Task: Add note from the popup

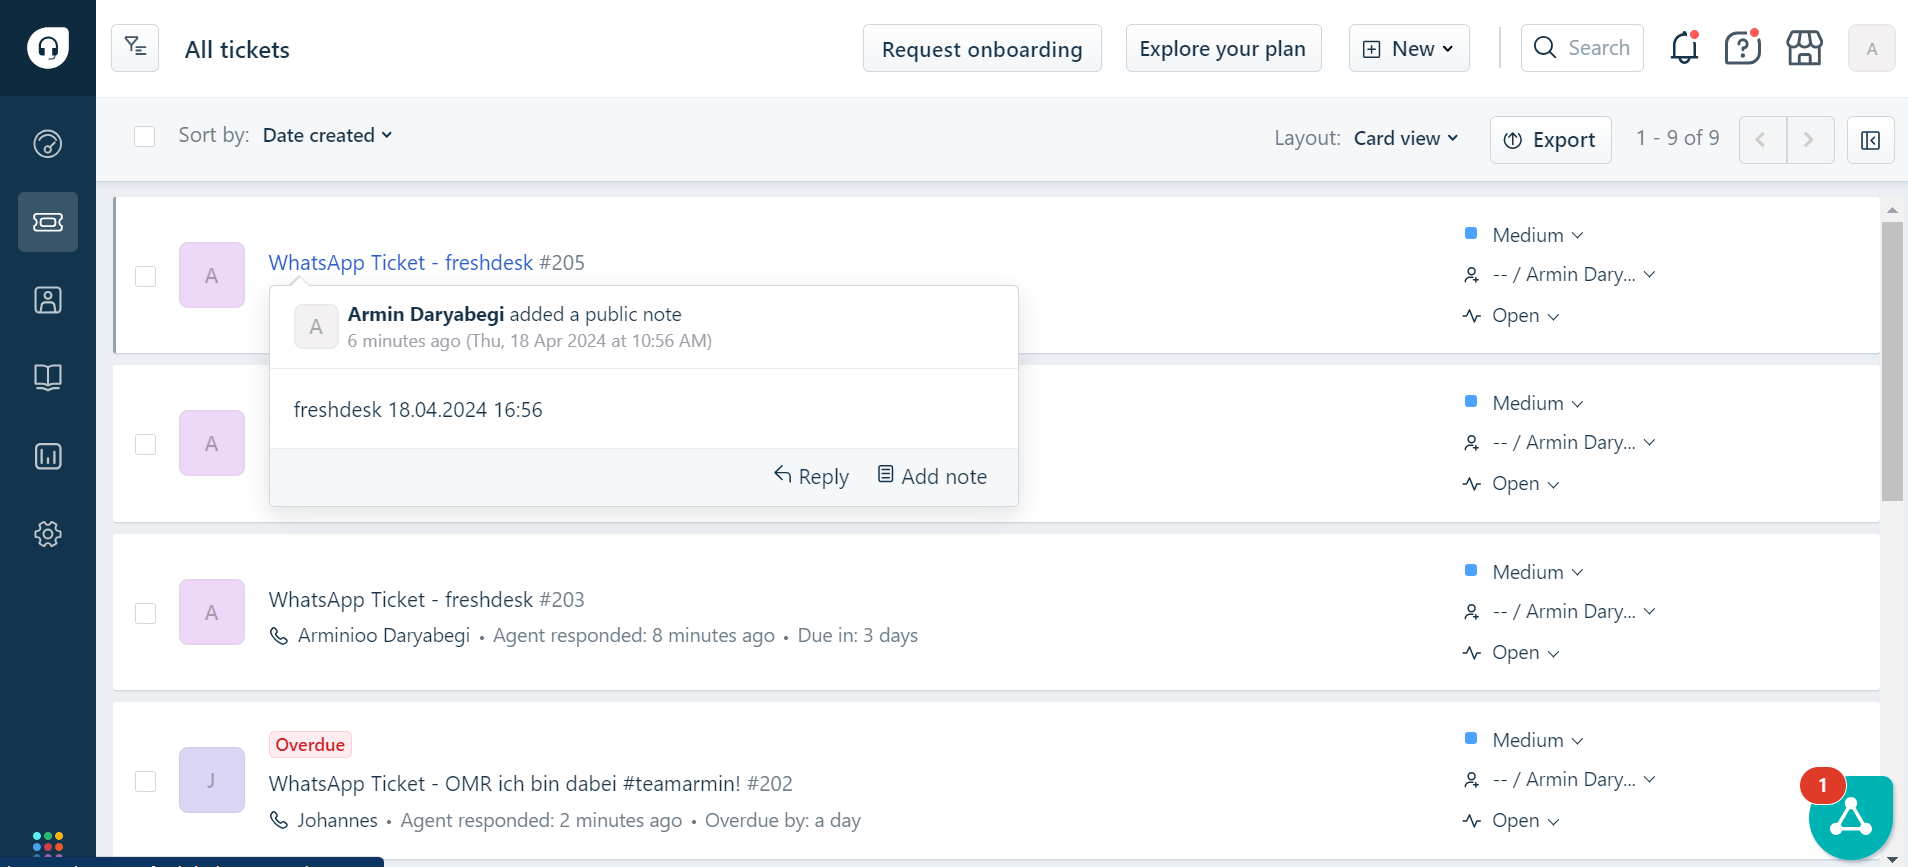Action: pyautogui.click(x=932, y=476)
